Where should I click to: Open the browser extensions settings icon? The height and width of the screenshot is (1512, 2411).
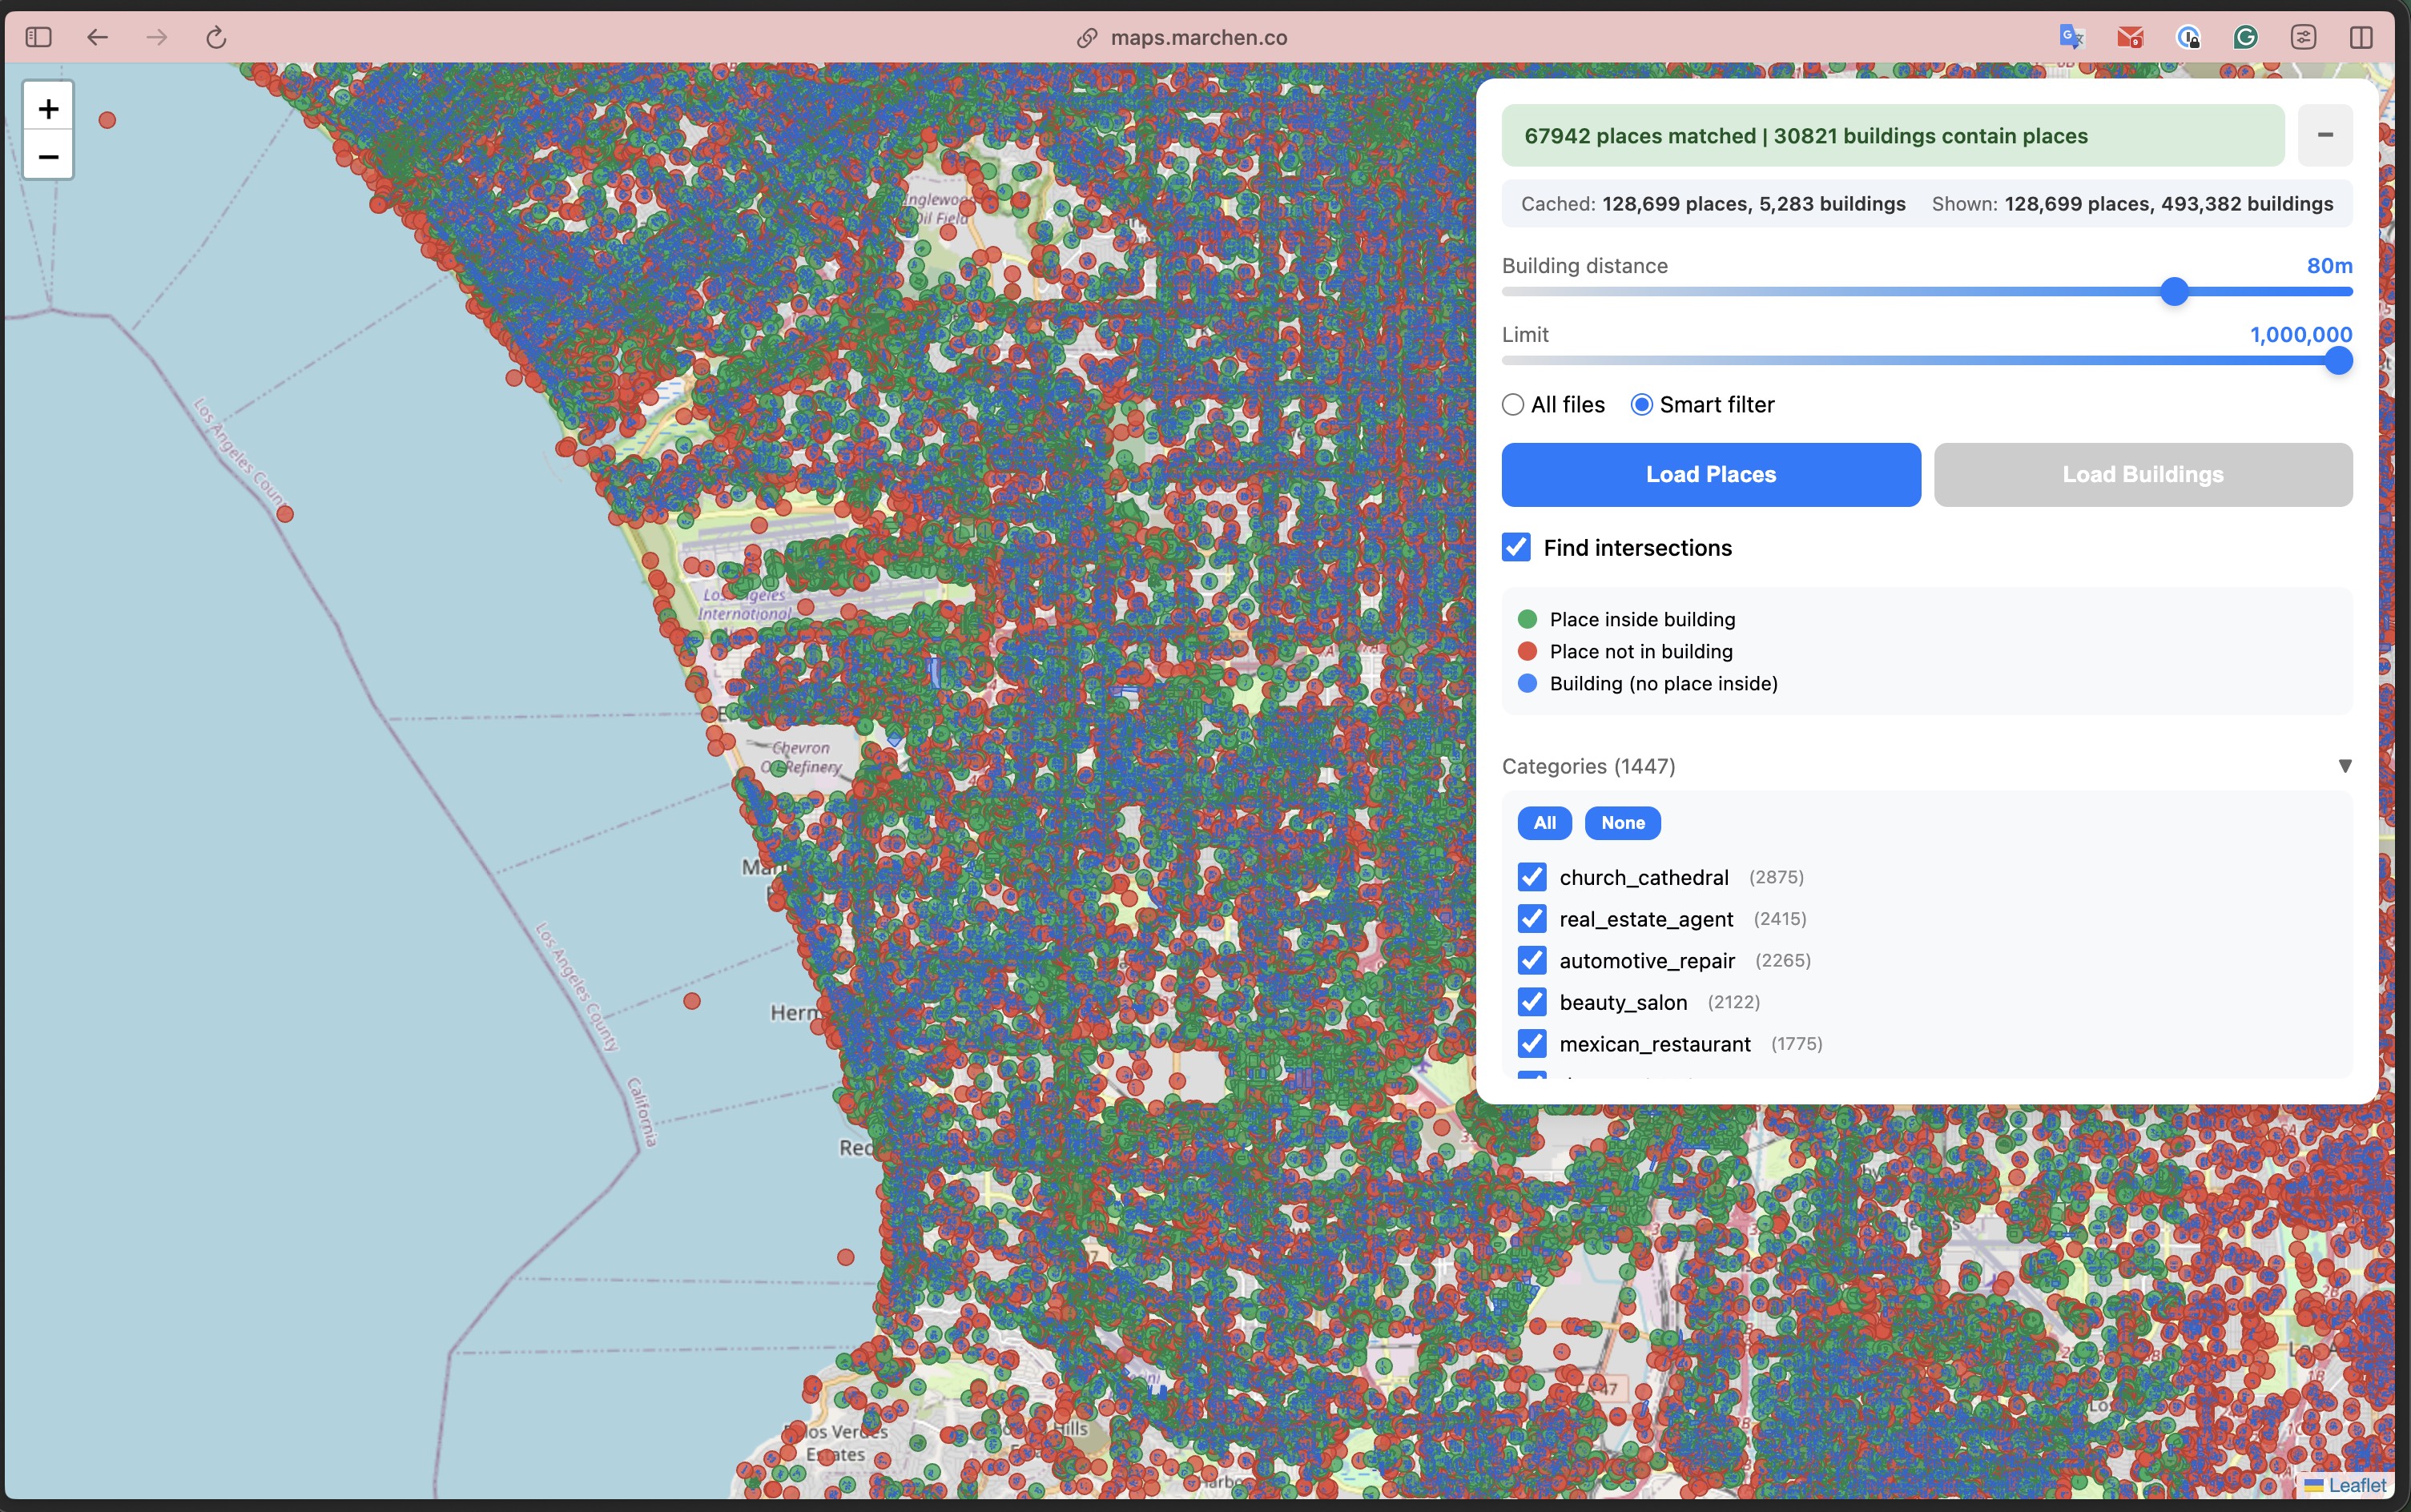click(2304, 37)
